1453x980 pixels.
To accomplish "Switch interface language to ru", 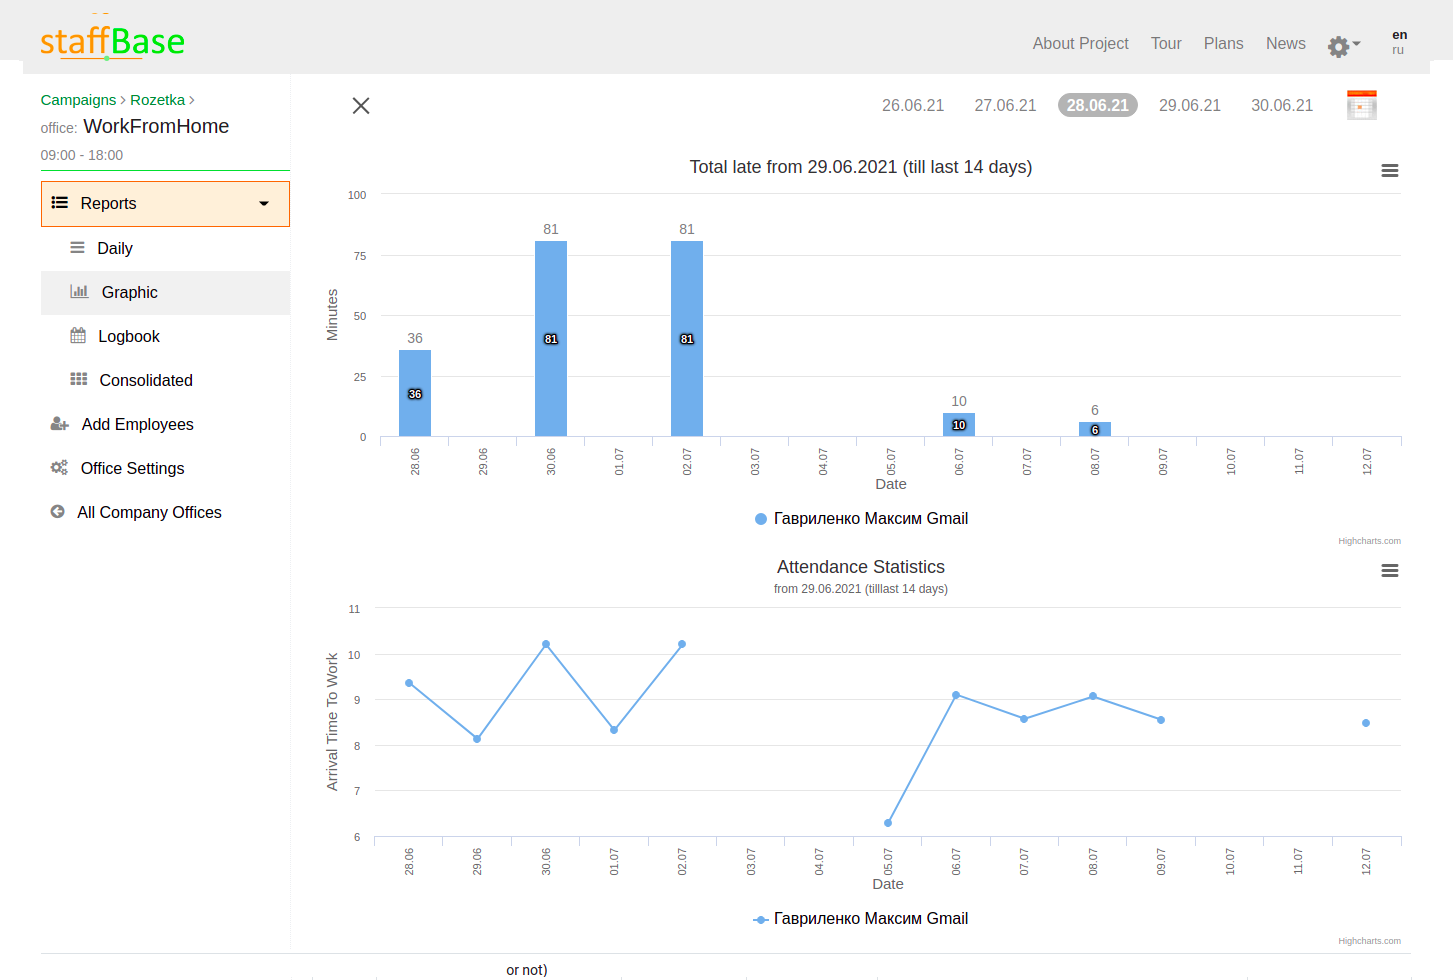I will click(1398, 50).
